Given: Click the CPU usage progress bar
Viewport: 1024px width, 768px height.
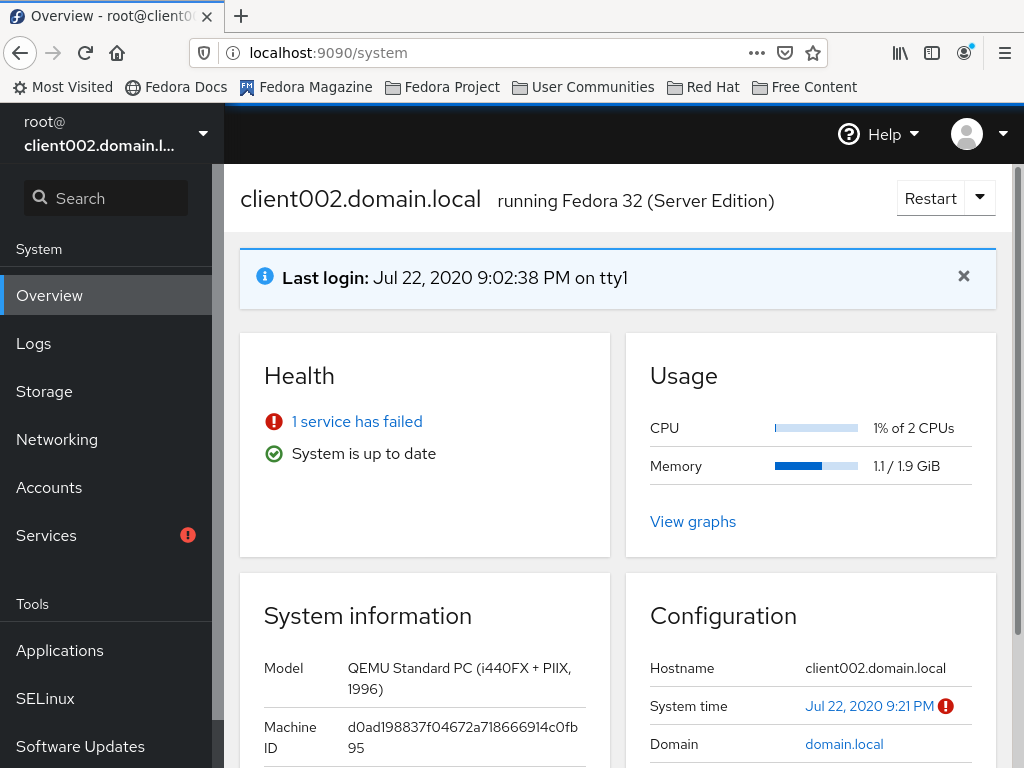Looking at the screenshot, I should point(816,428).
